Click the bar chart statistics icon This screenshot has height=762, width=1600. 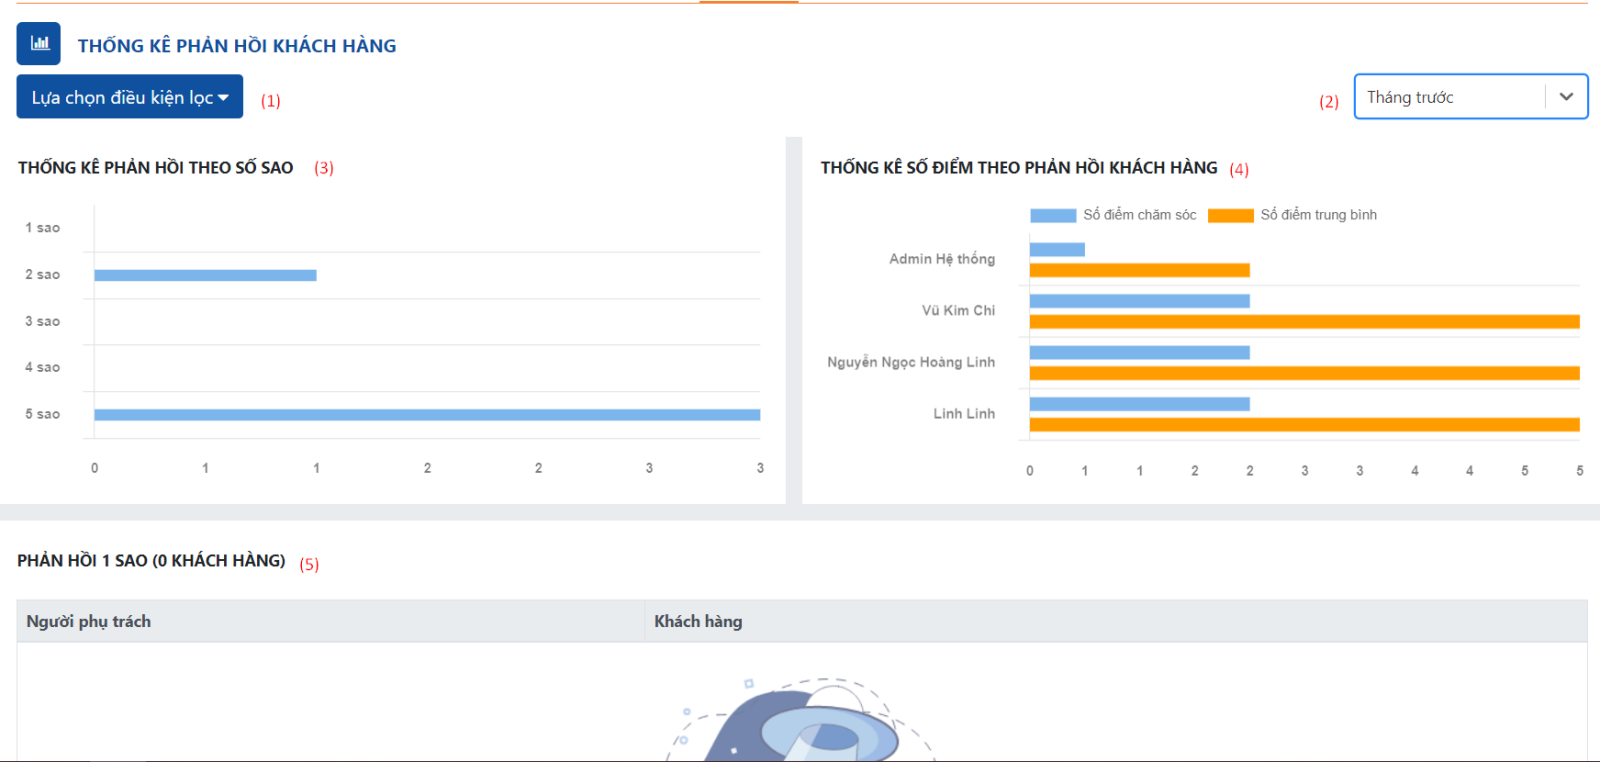(x=39, y=44)
